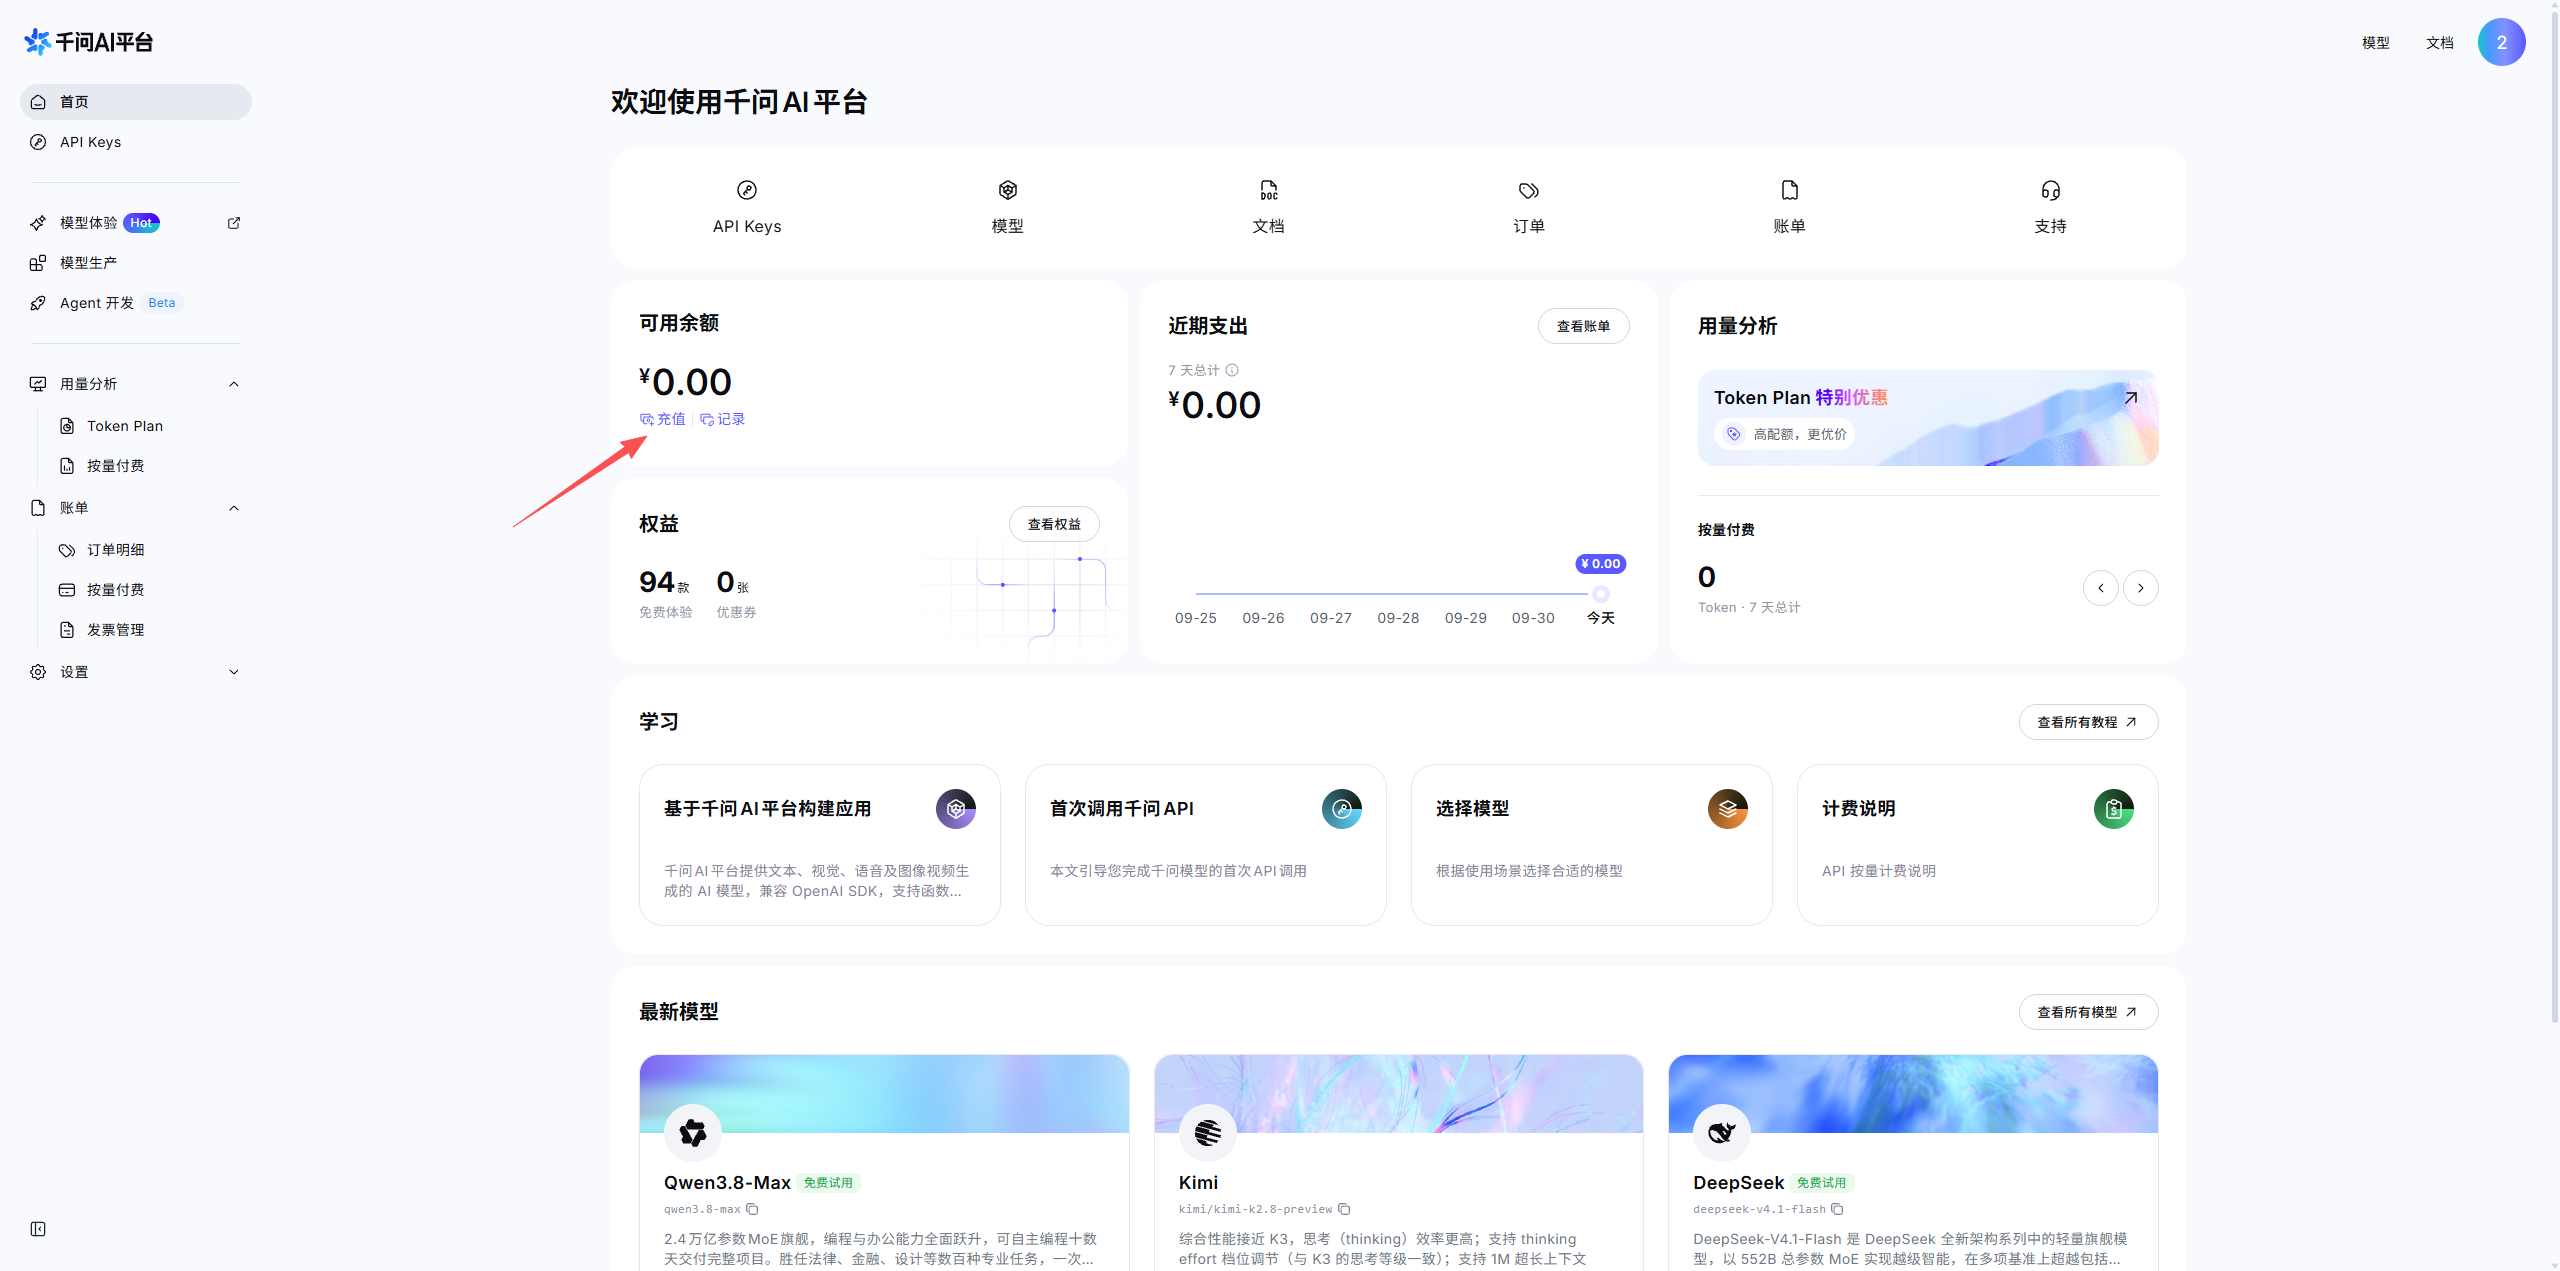The width and height of the screenshot is (2560, 1271).
Task: Click the 支持 headset shortcut icon
Action: point(2051,190)
